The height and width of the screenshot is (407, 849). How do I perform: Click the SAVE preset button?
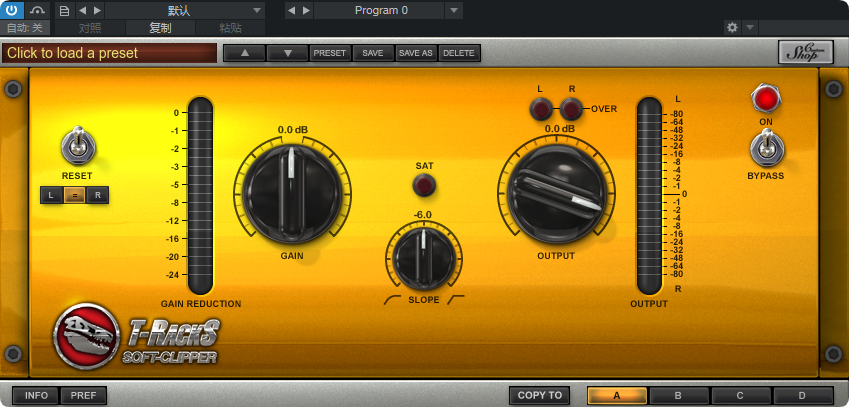373,53
